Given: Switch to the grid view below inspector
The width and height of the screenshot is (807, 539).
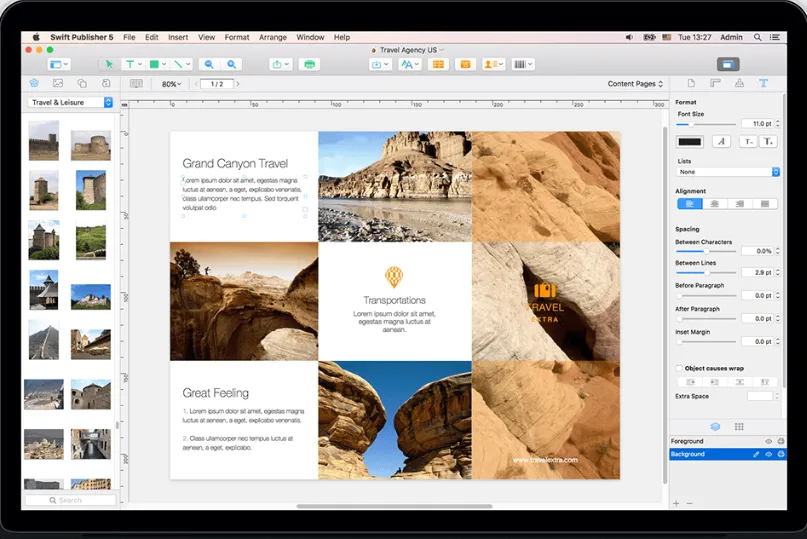Looking at the screenshot, I should 739,427.
